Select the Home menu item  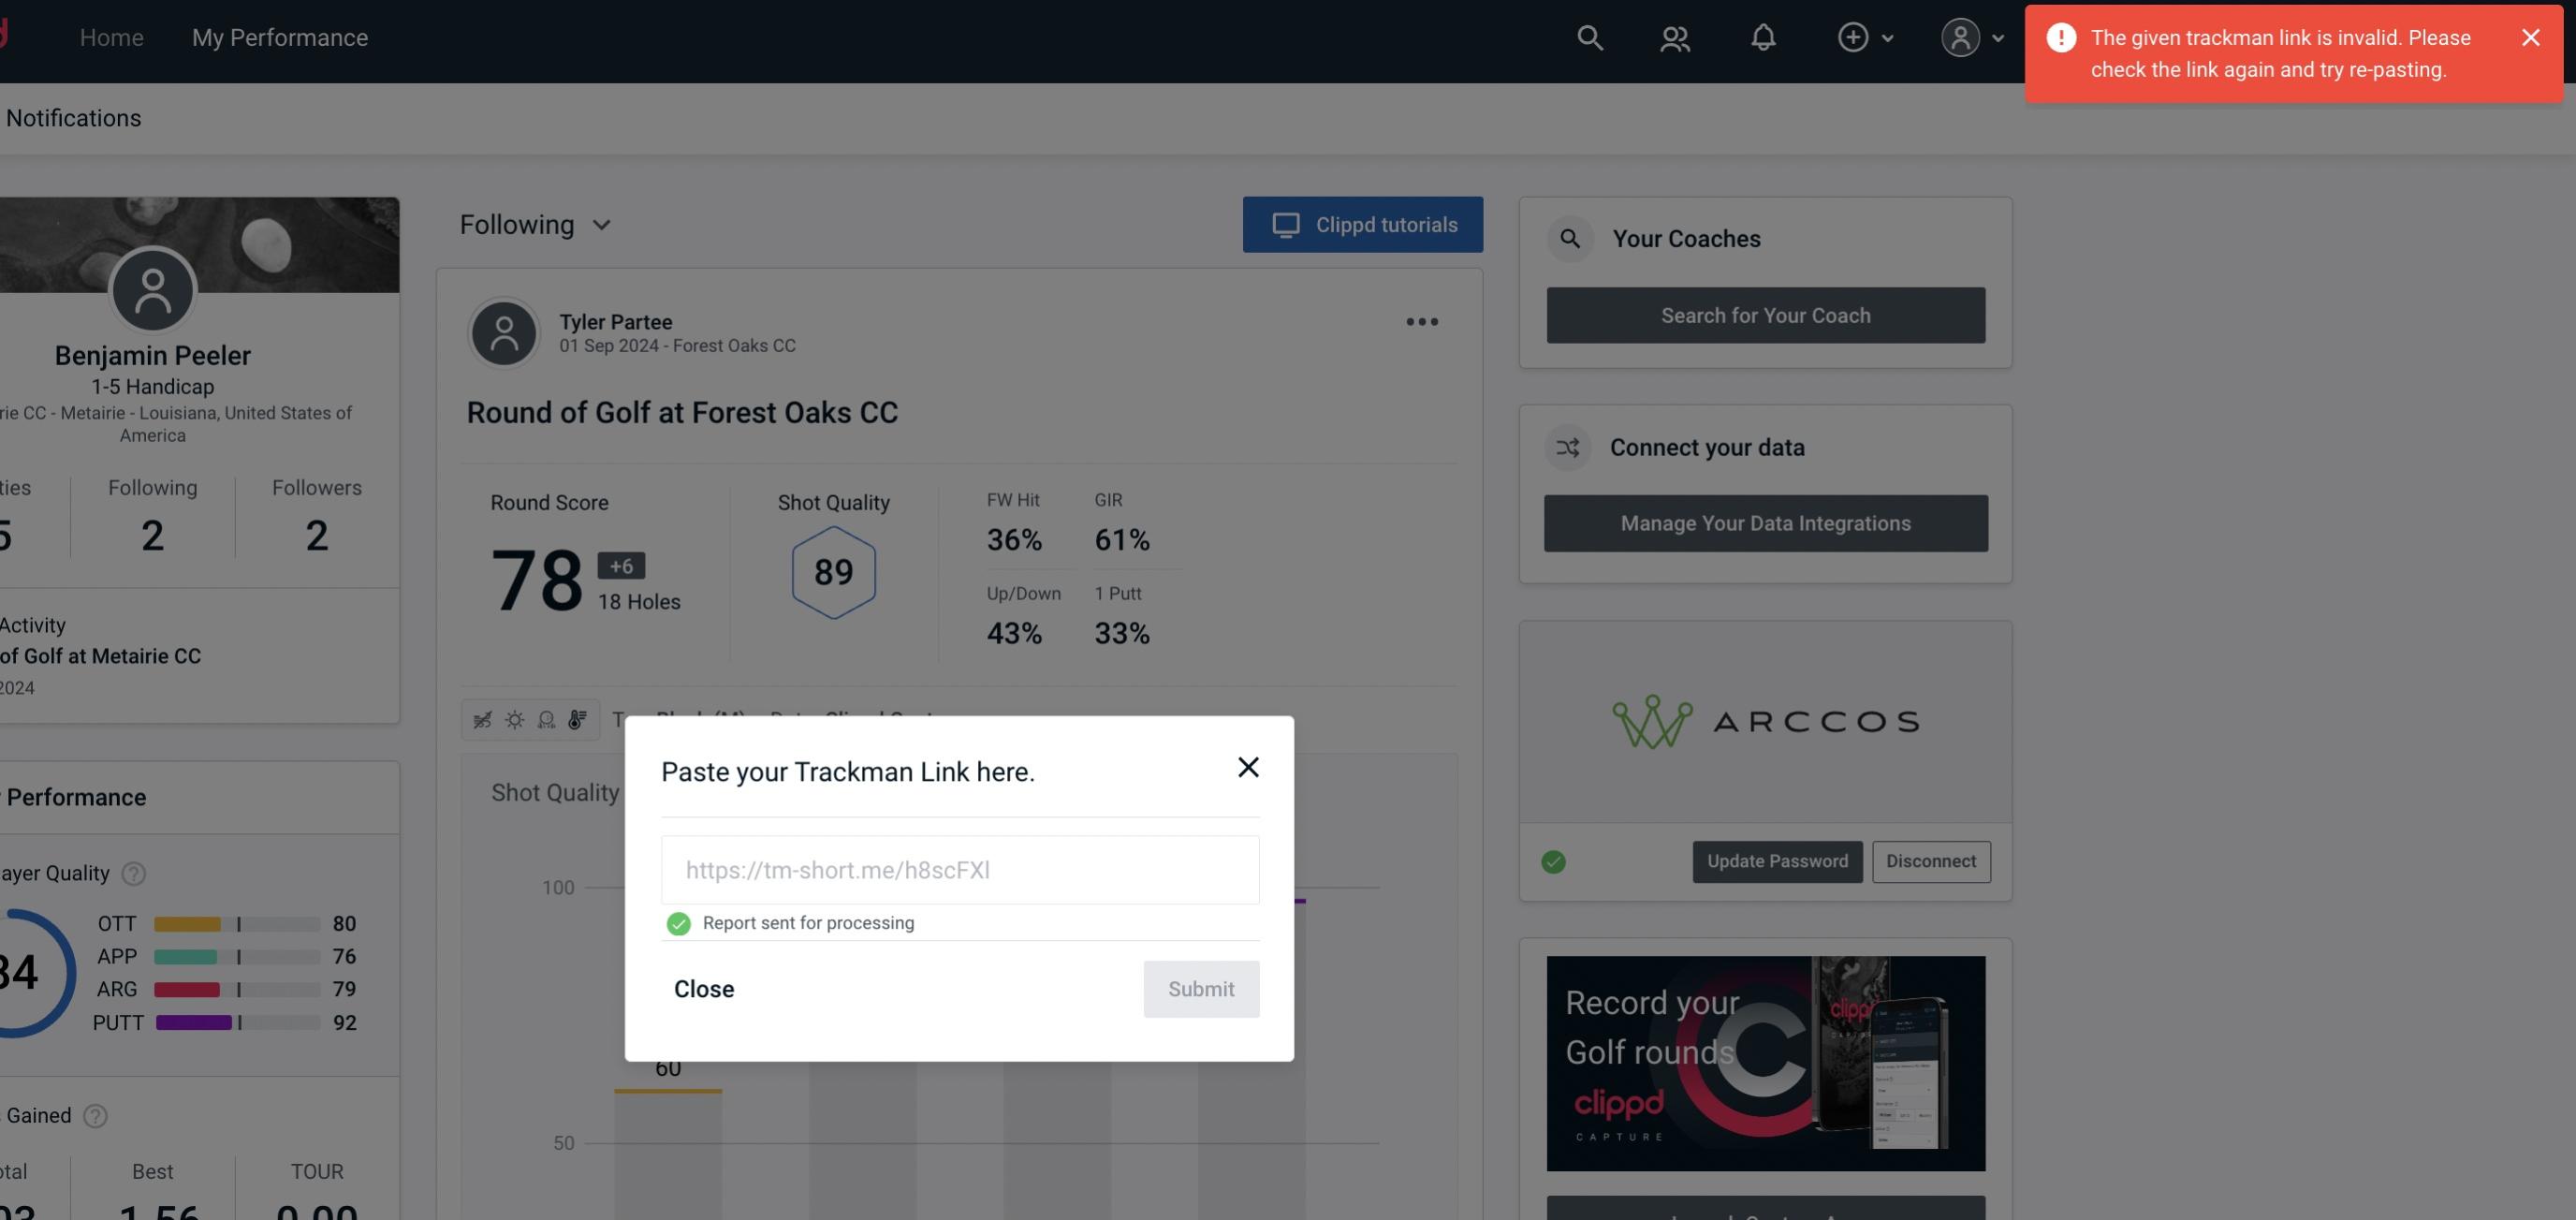click(111, 37)
